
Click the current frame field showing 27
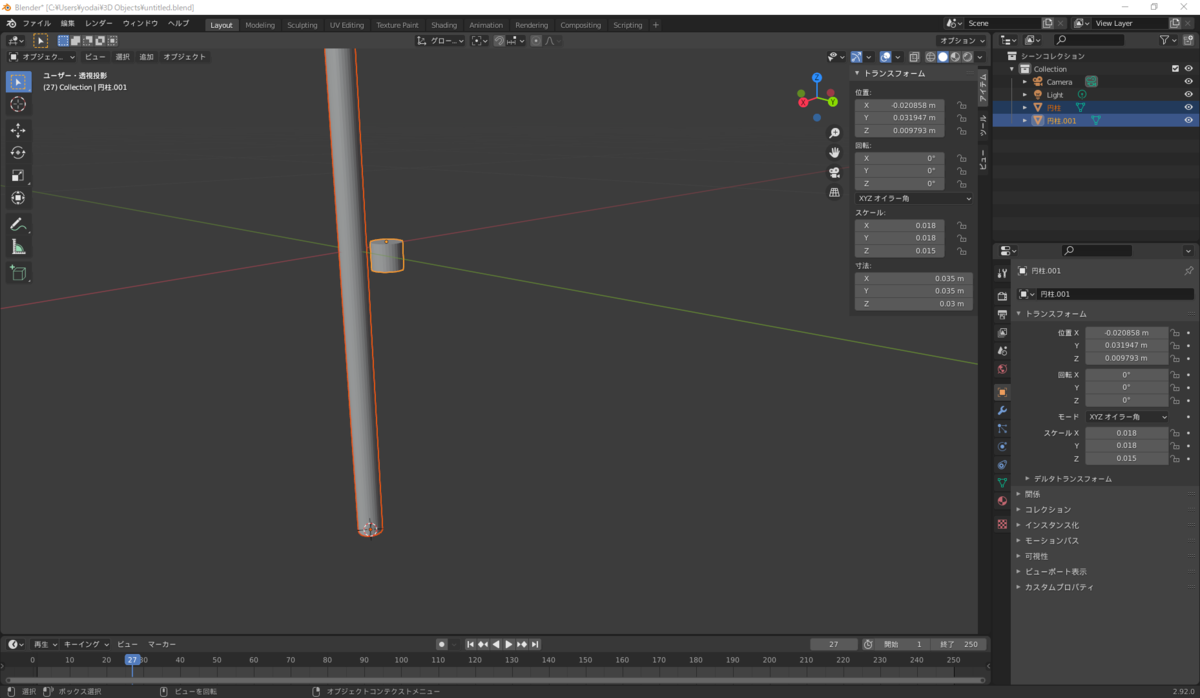pos(834,645)
